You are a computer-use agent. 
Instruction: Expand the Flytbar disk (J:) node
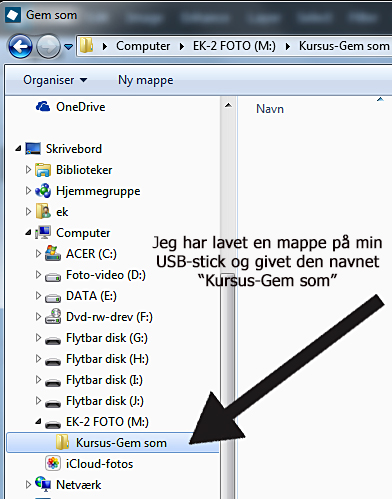pyautogui.click(x=38, y=401)
